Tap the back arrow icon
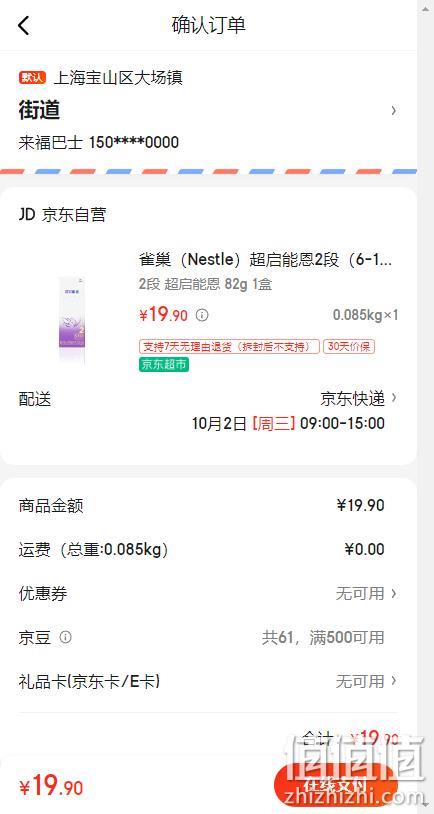 click(x=24, y=25)
